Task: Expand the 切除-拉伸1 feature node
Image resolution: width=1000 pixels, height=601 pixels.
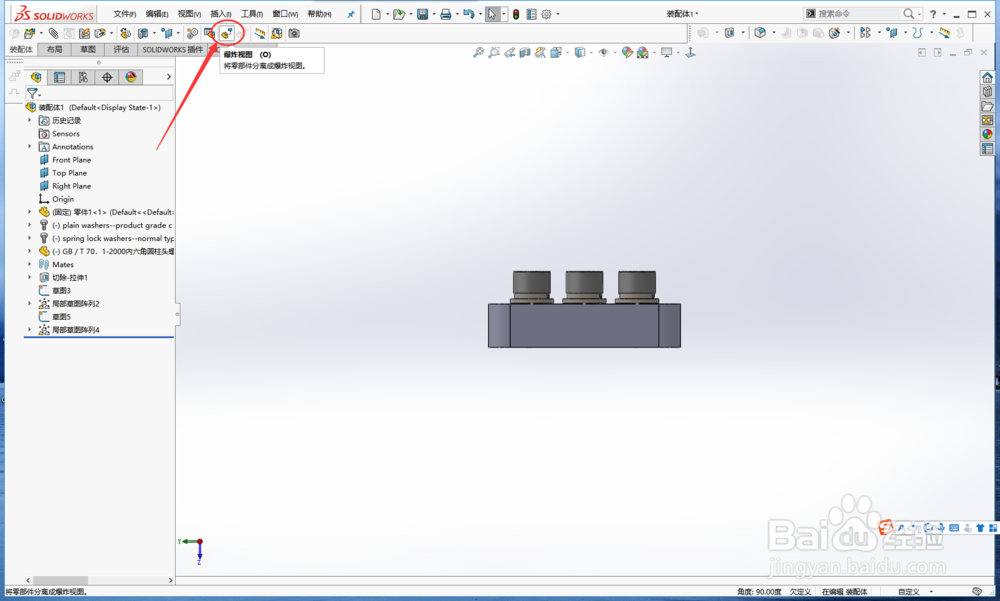Action: [x=29, y=277]
